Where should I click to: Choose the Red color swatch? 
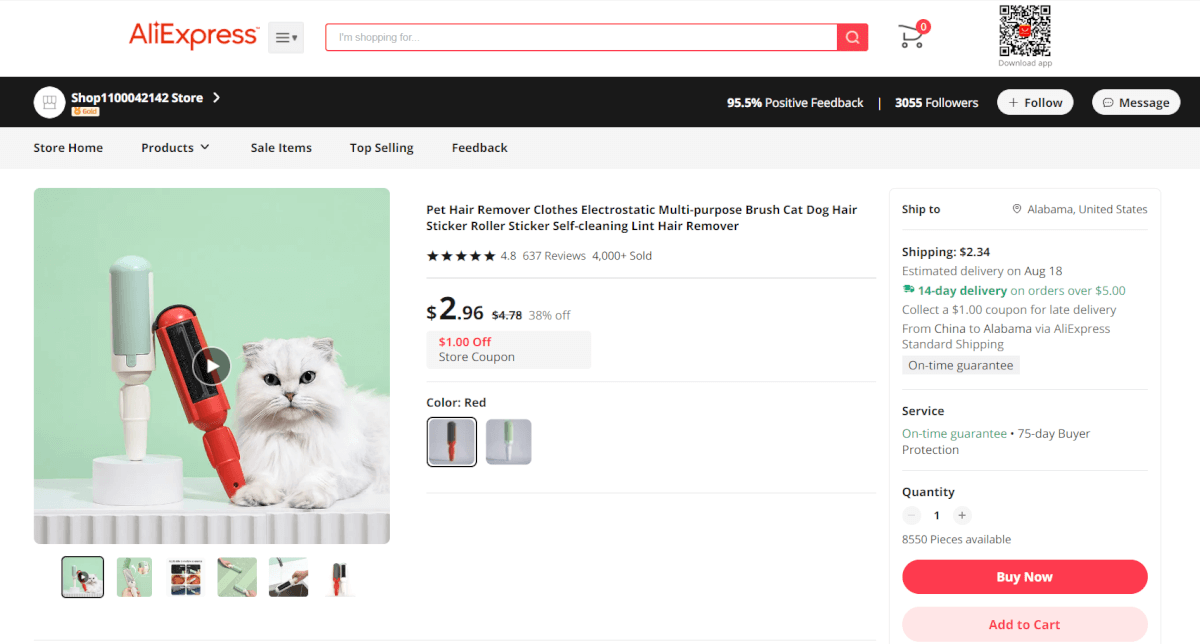[452, 442]
